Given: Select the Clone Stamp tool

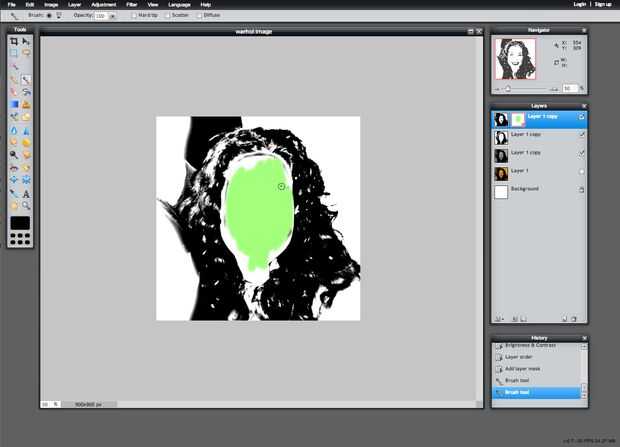Looking at the screenshot, I should tap(26, 104).
